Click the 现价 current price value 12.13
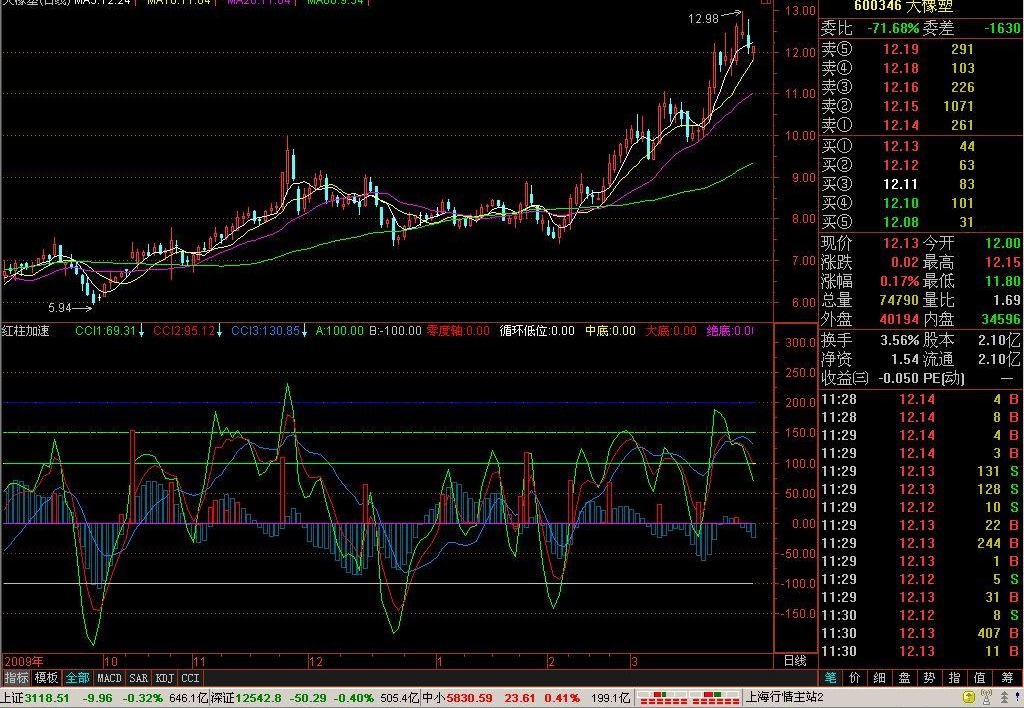1024x708 pixels. click(901, 243)
